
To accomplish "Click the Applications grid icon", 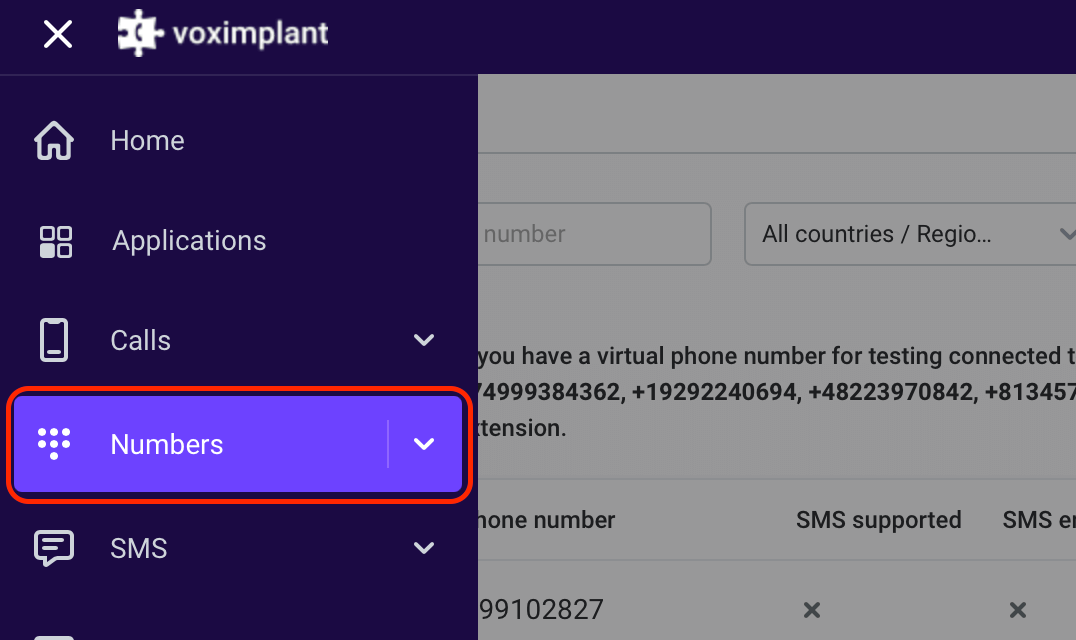I will tap(52, 240).
